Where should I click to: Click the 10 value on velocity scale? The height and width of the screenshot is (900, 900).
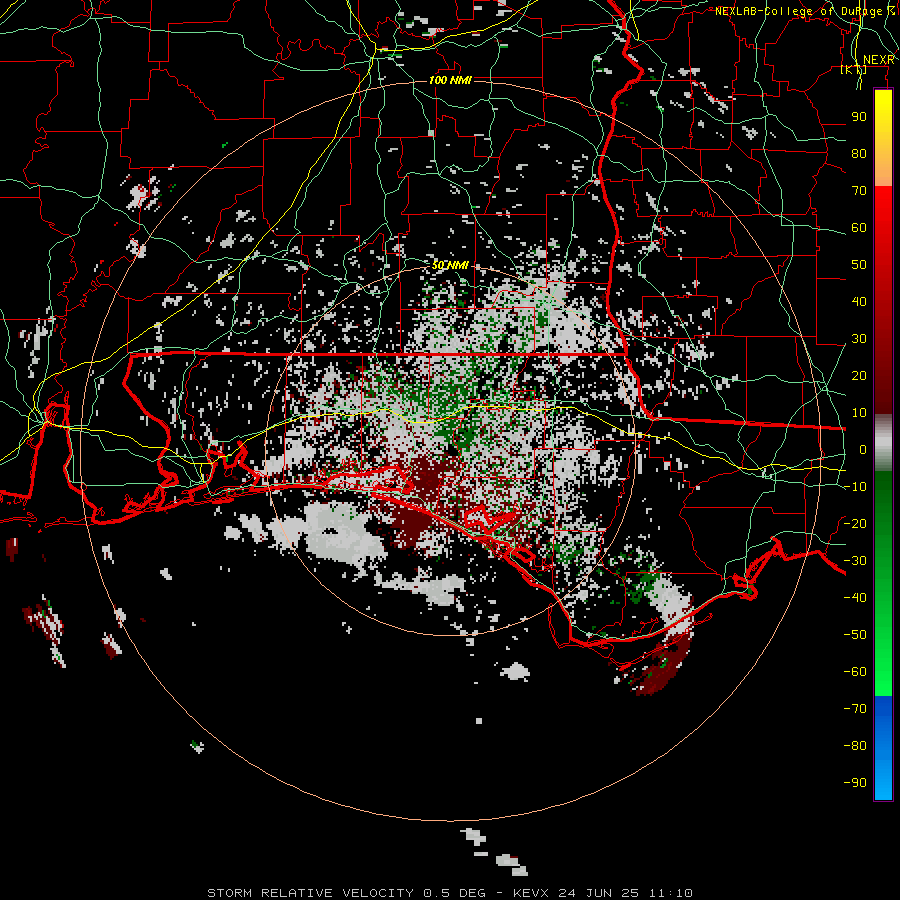[859, 413]
